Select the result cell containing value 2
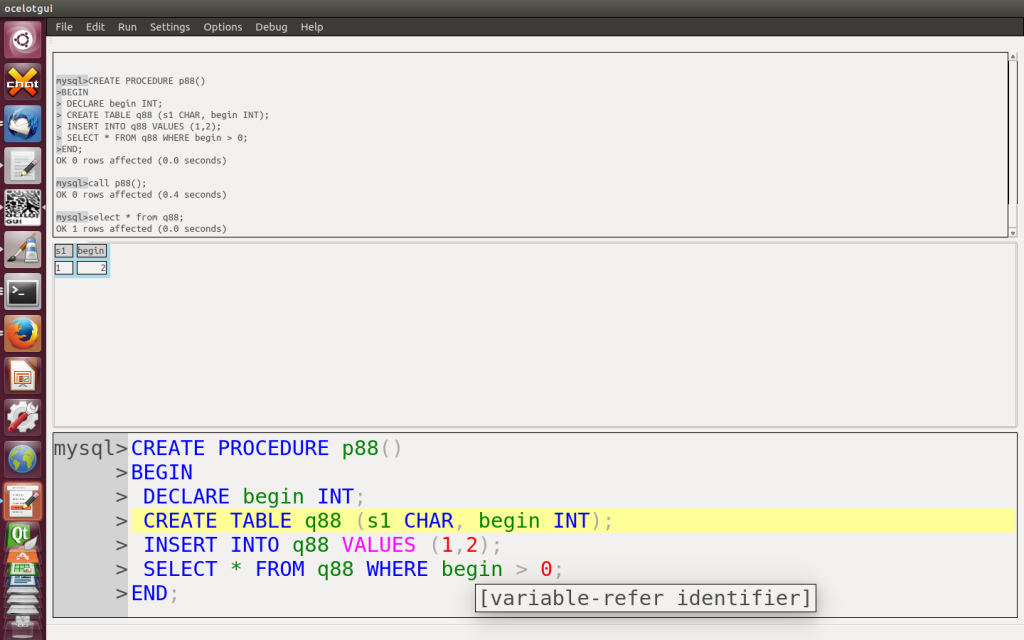The image size is (1024, 640). (x=92, y=268)
